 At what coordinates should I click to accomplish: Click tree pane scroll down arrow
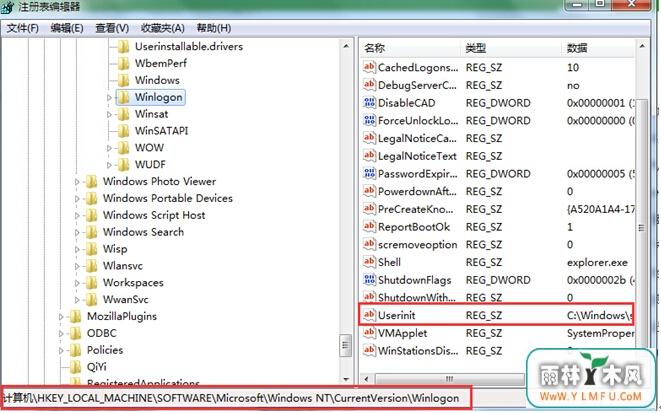coord(346,379)
